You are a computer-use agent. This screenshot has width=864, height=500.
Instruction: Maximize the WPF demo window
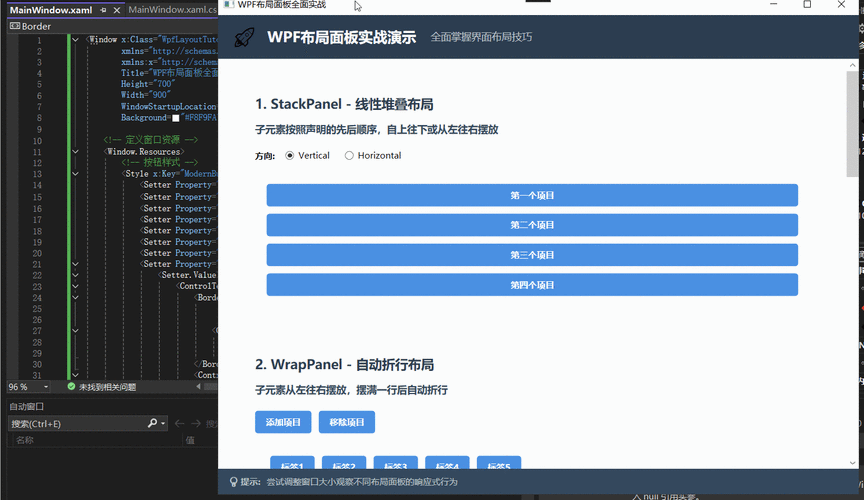click(807, 4)
